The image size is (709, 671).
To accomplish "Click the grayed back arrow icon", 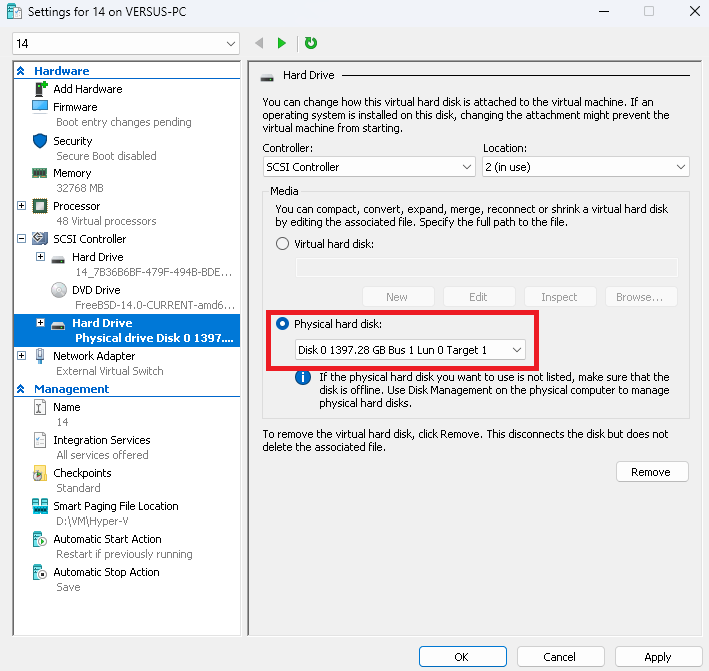I will click(x=259, y=43).
